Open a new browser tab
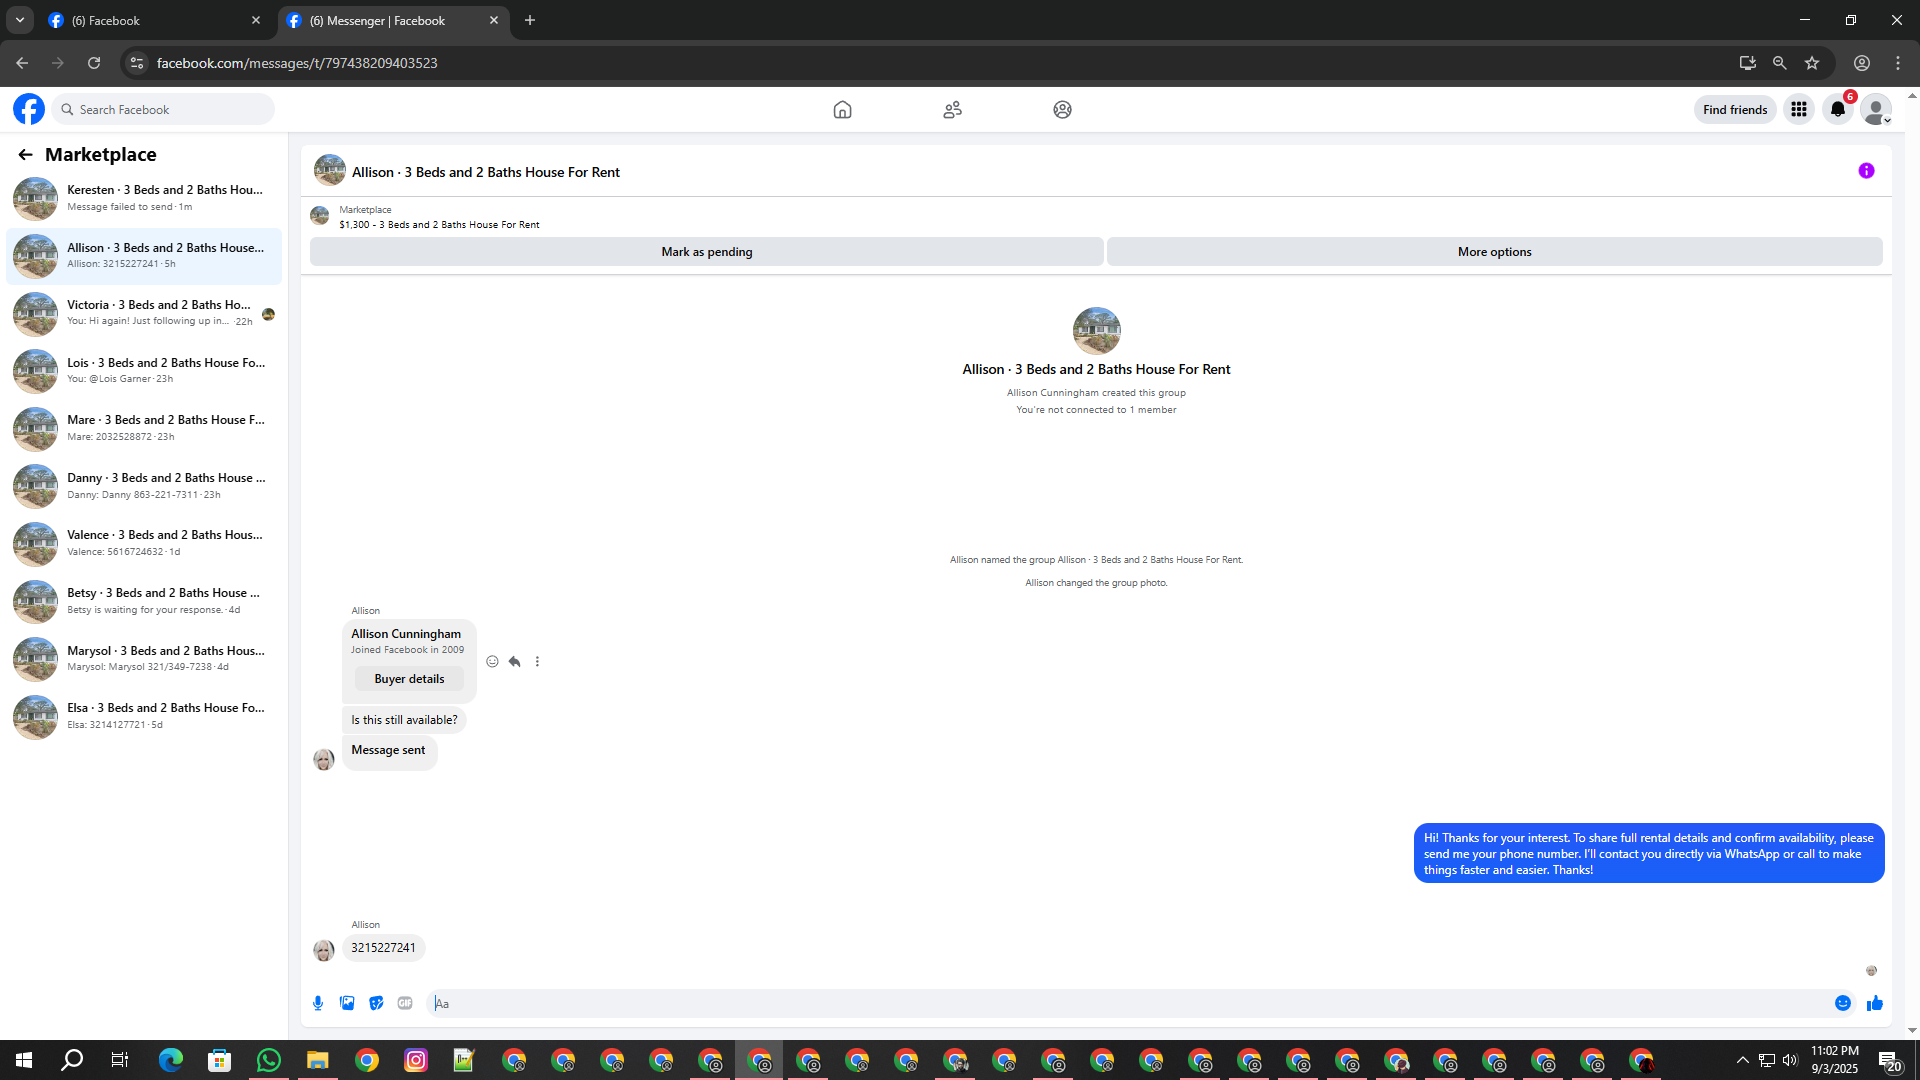The width and height of the screenshot is (1920, 1080). click(x=530, y=20)
